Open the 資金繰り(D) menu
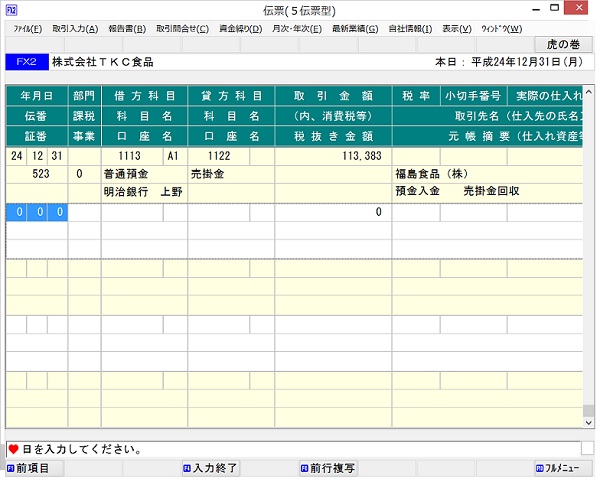This screenshot has height=482, width=600. coord(241,29)
